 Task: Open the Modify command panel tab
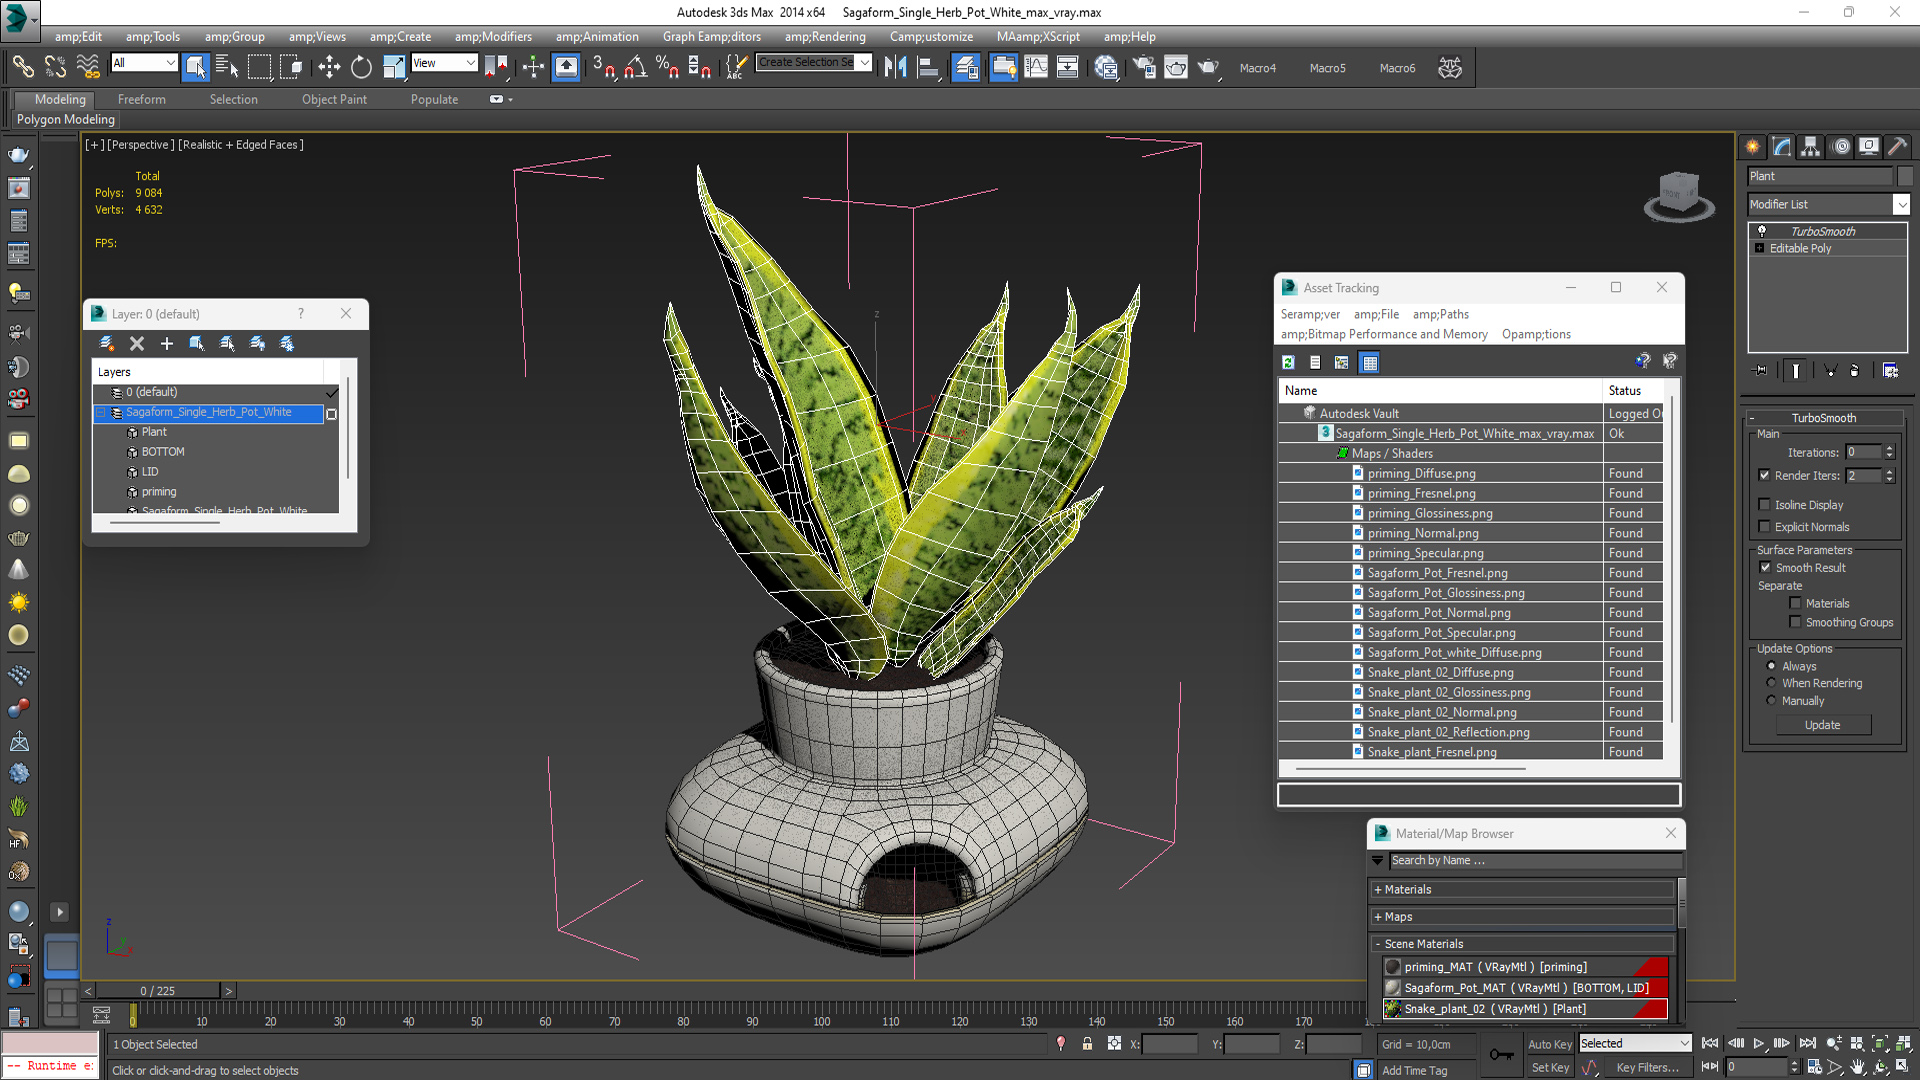tap(1782, 146)
